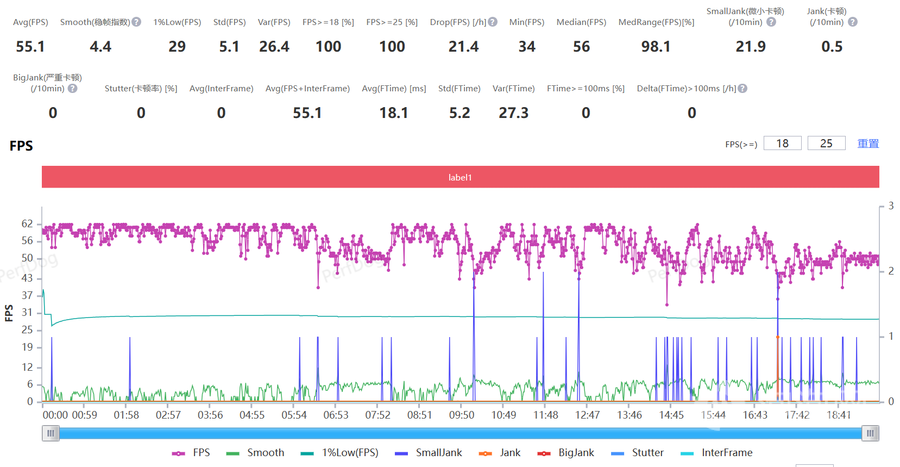Image resolution: width=900 pixels, height=467 pixels.
Task: Click the reset link beside FPS thresholds
Action: [868, 143]
